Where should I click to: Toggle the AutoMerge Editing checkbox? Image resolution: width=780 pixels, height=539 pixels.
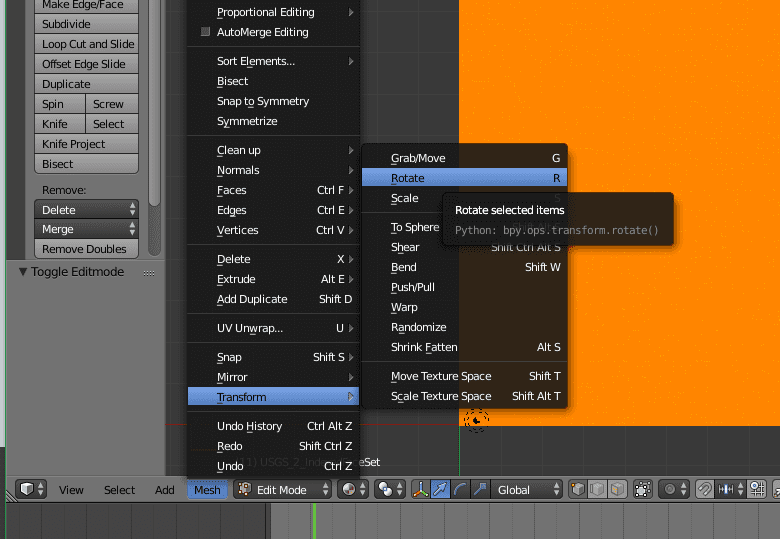coord(205,32)
